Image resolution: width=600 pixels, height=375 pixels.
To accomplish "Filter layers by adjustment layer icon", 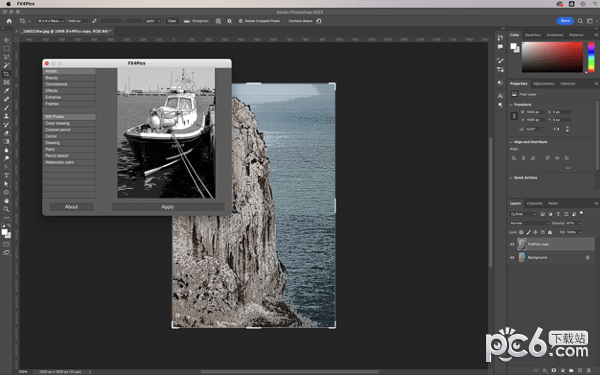I will 550,214.
